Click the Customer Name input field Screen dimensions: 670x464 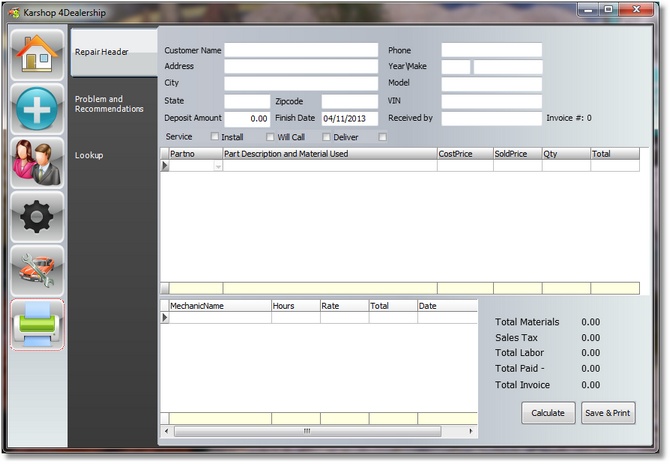[x=300, y=50]
